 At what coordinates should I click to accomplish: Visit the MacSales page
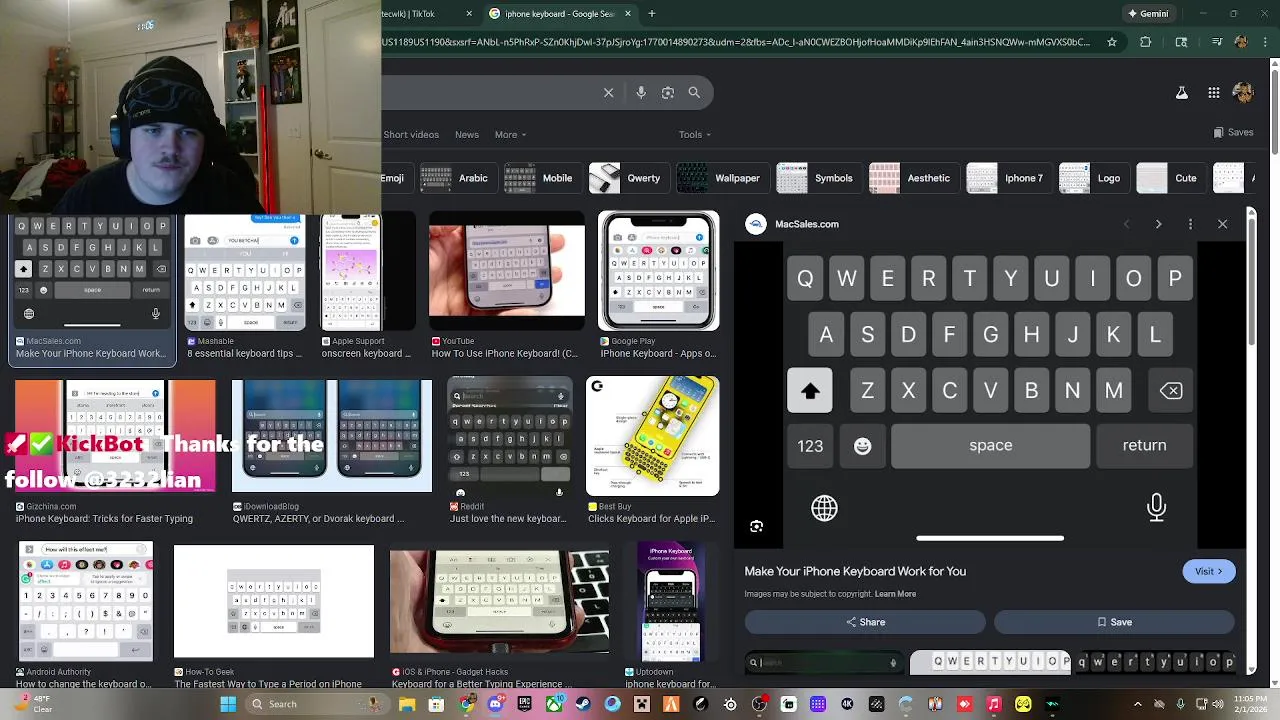pyautogui.click(x=1208, y=571)
